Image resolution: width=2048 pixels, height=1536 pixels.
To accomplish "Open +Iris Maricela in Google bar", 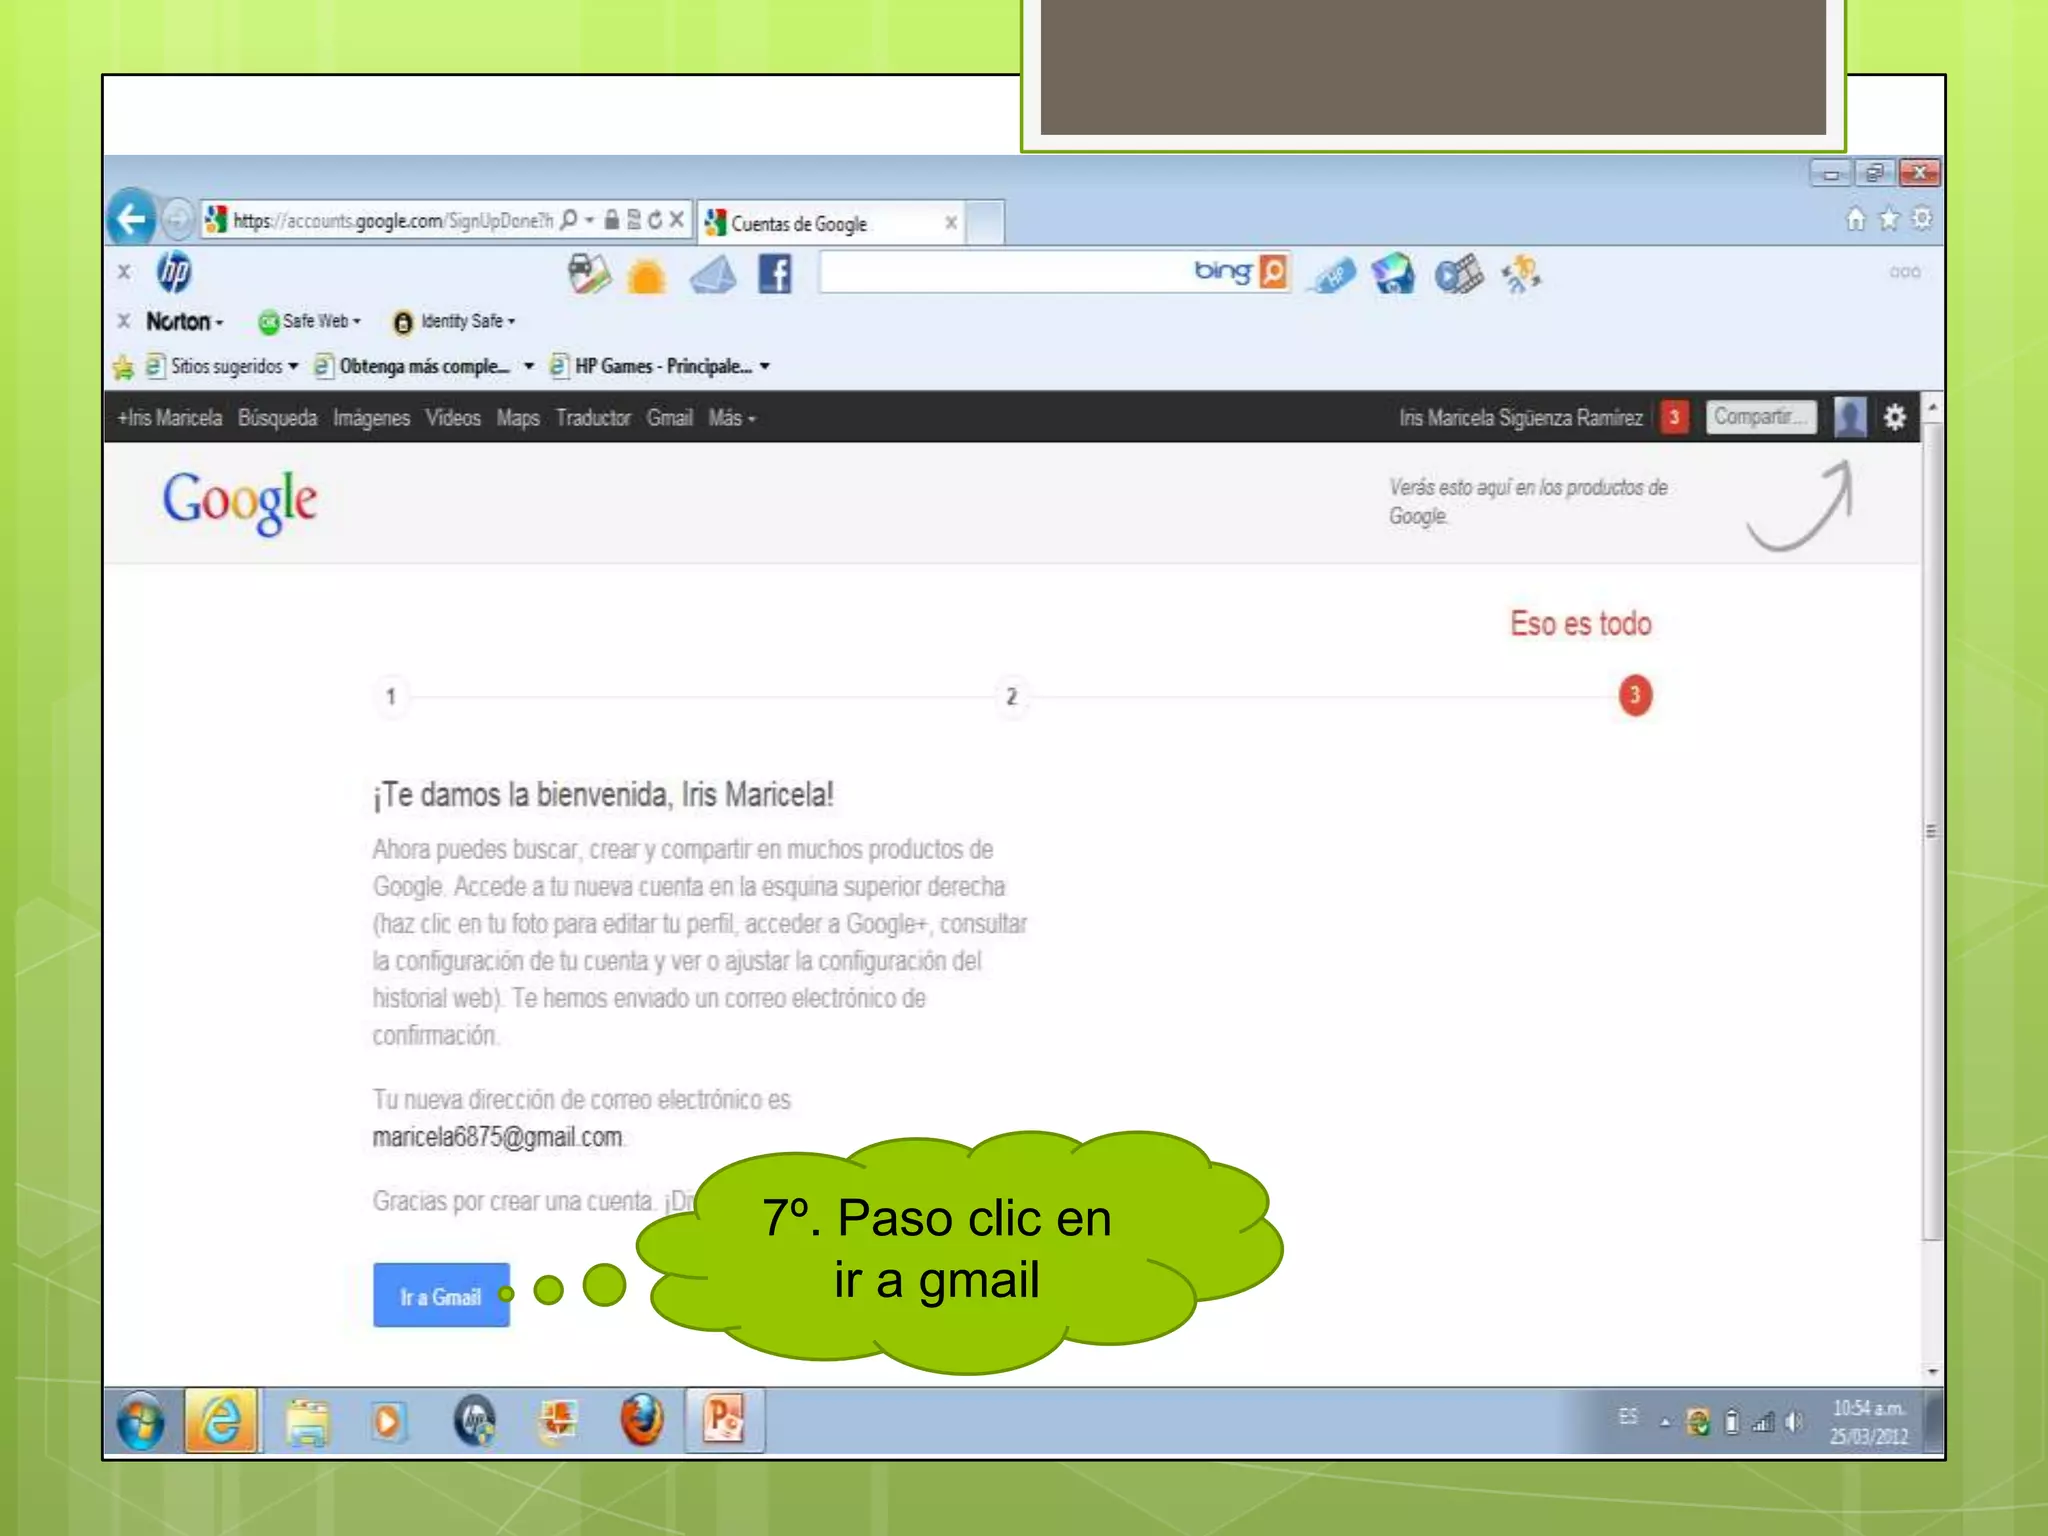I will (170, 418).
